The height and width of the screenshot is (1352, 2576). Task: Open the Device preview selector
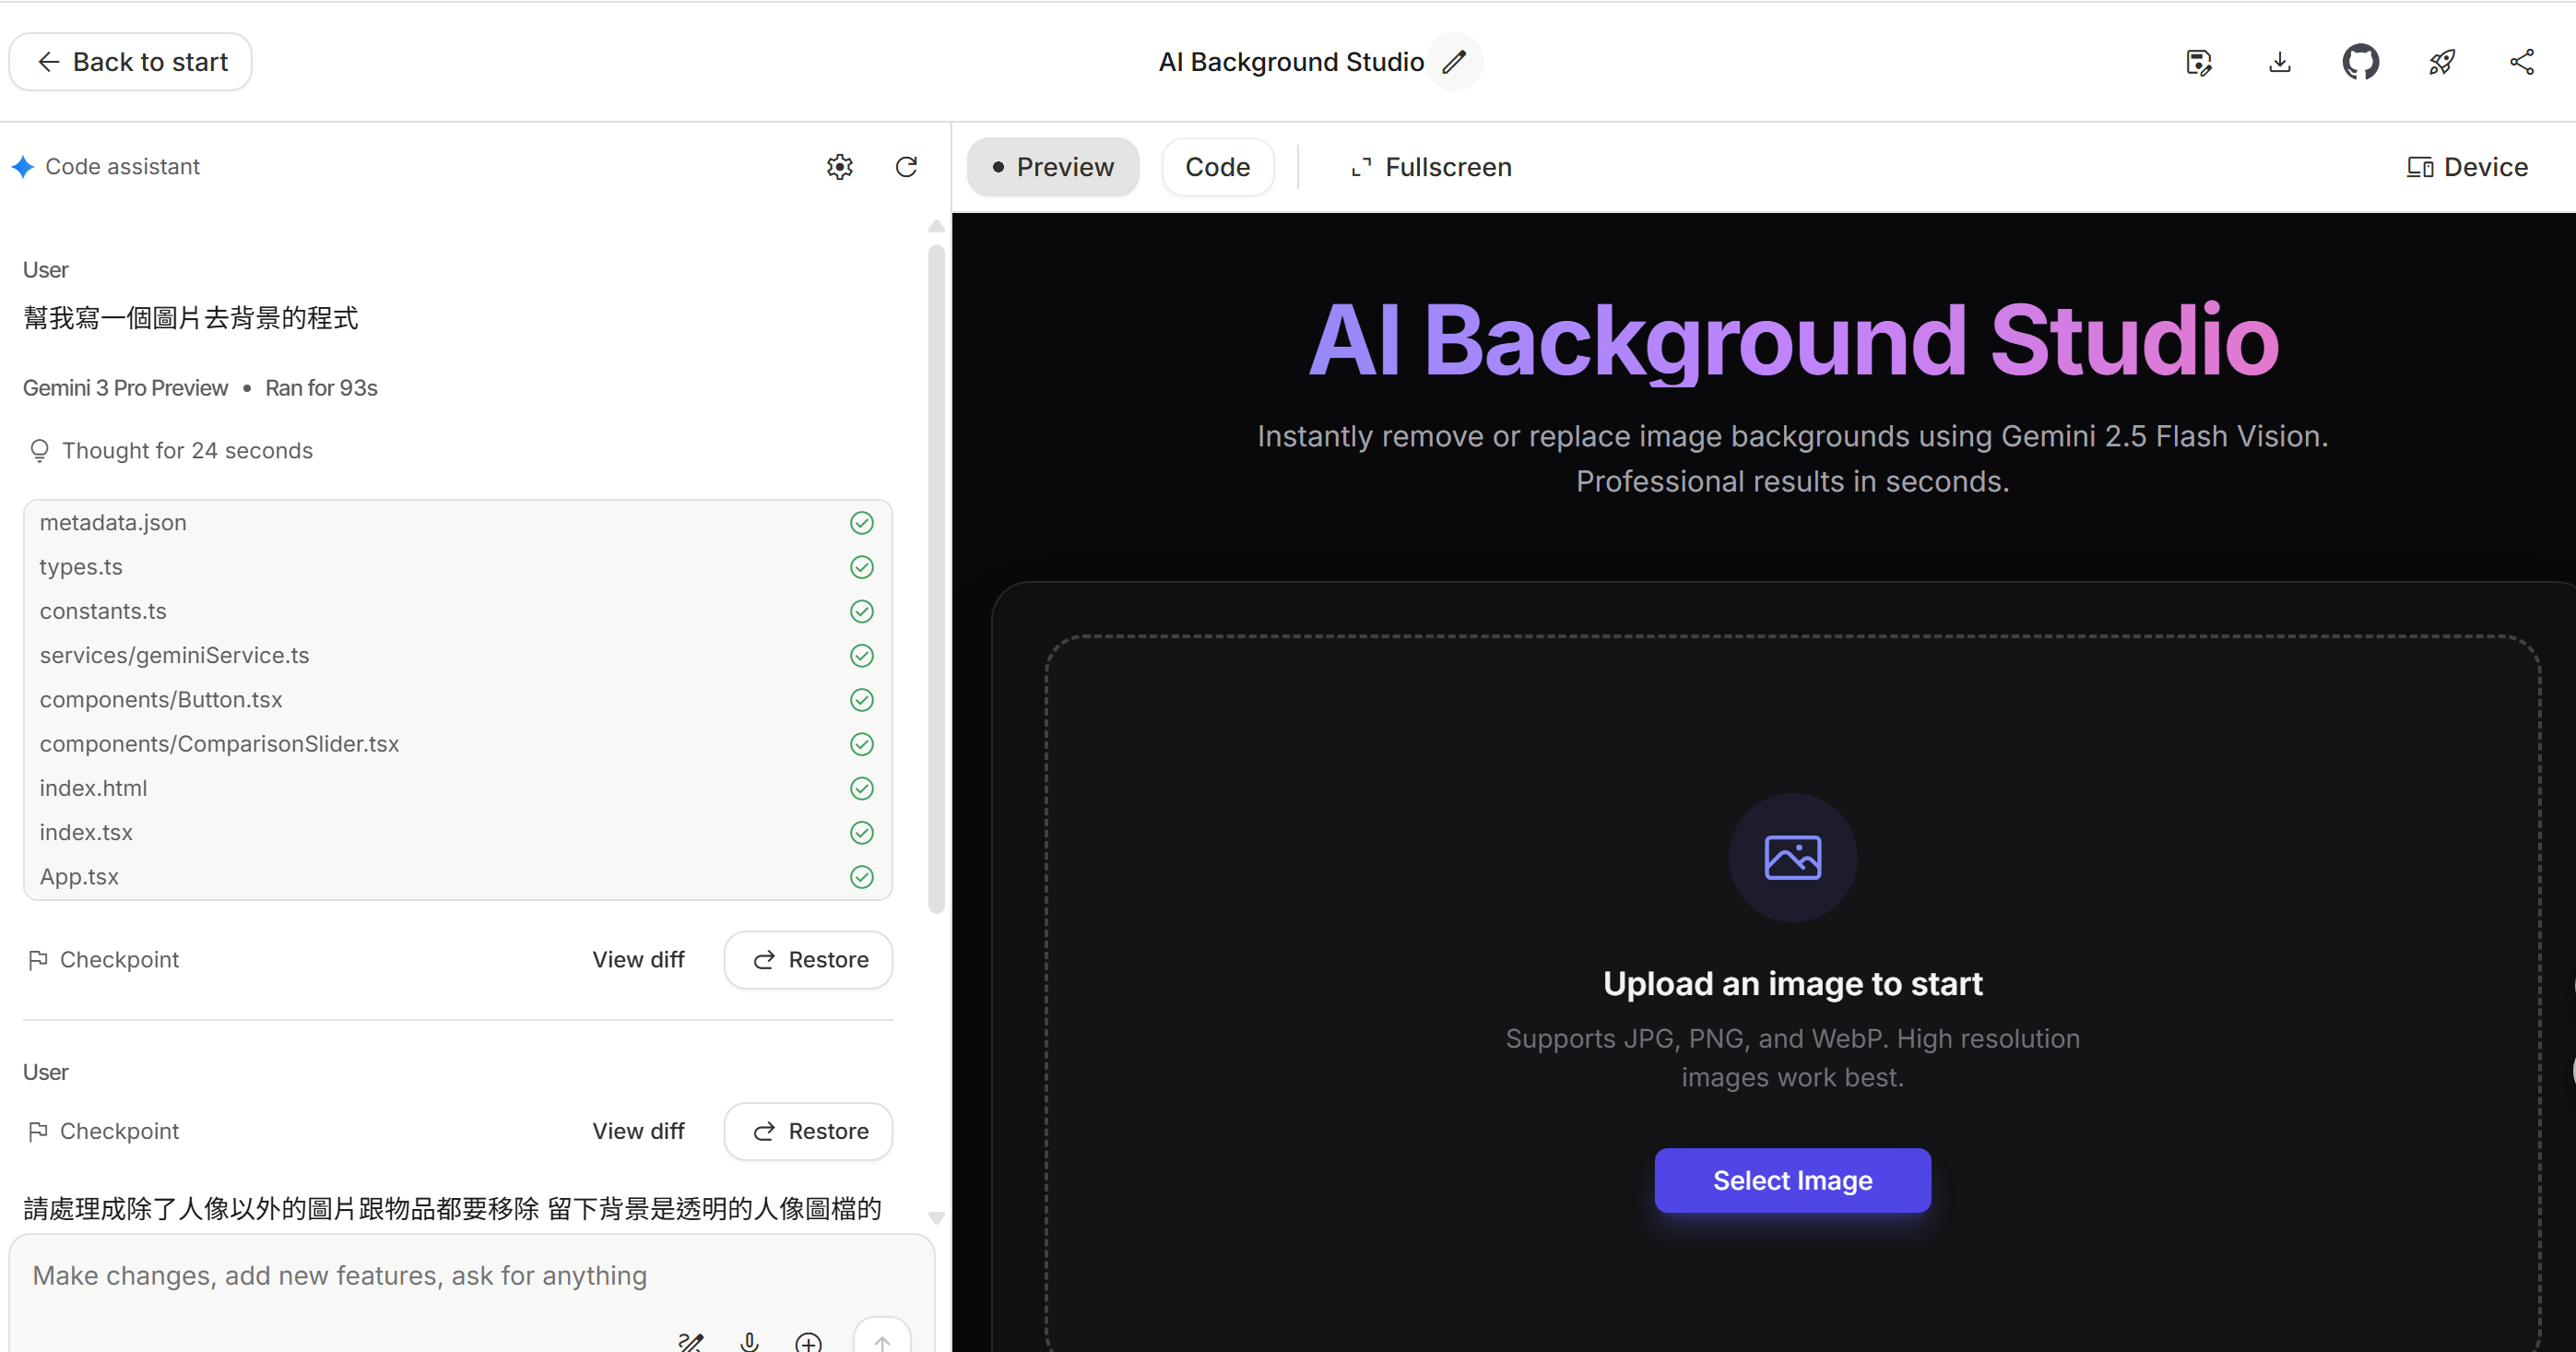coord(2467,167)
